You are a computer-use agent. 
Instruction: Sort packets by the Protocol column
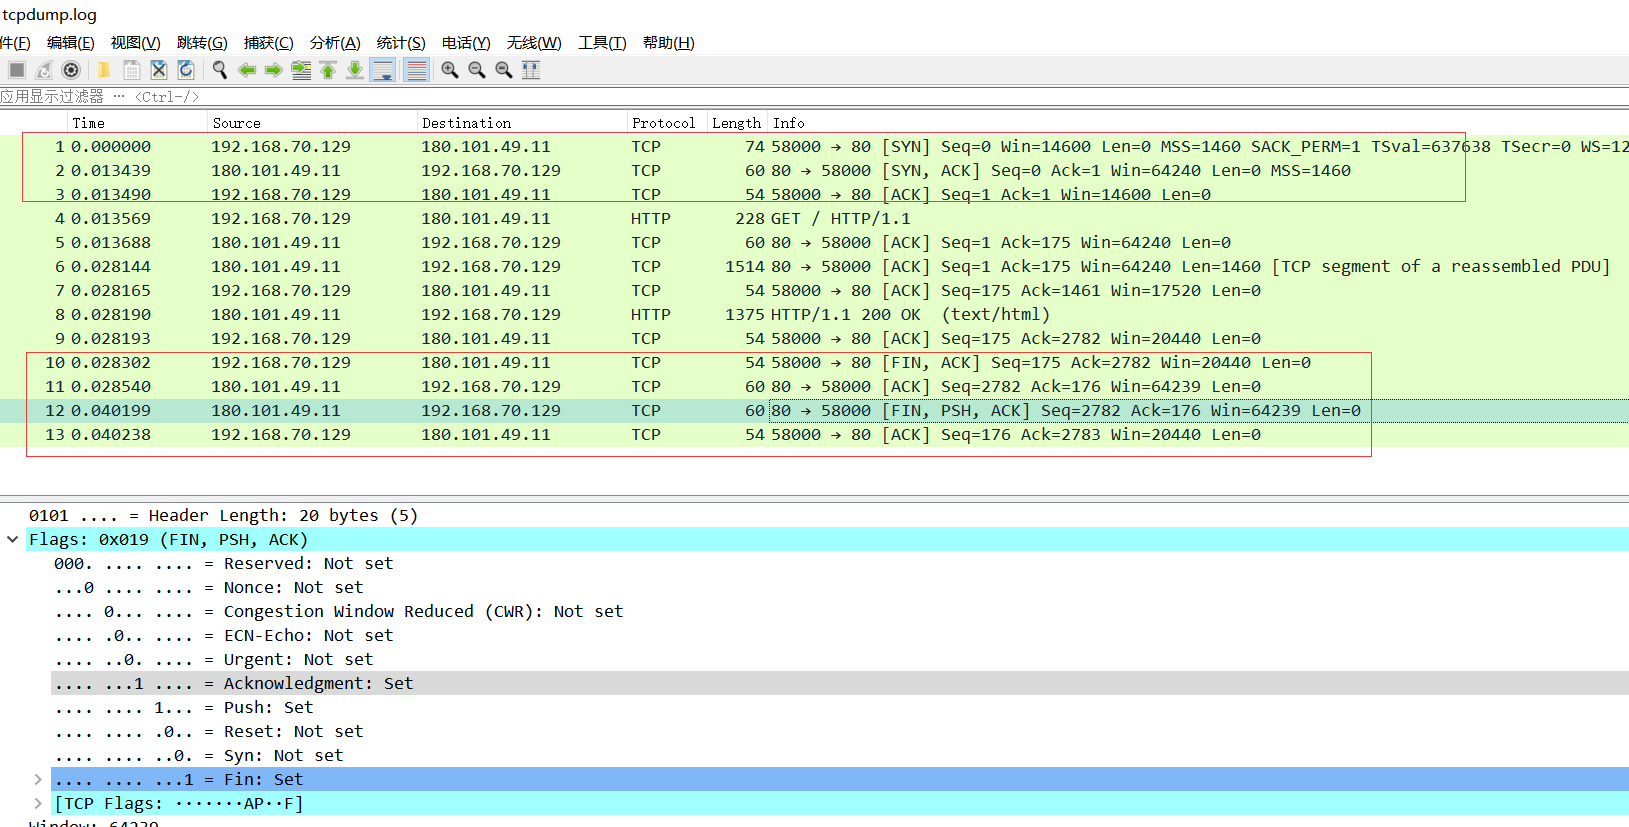click(x=667, y=123)
